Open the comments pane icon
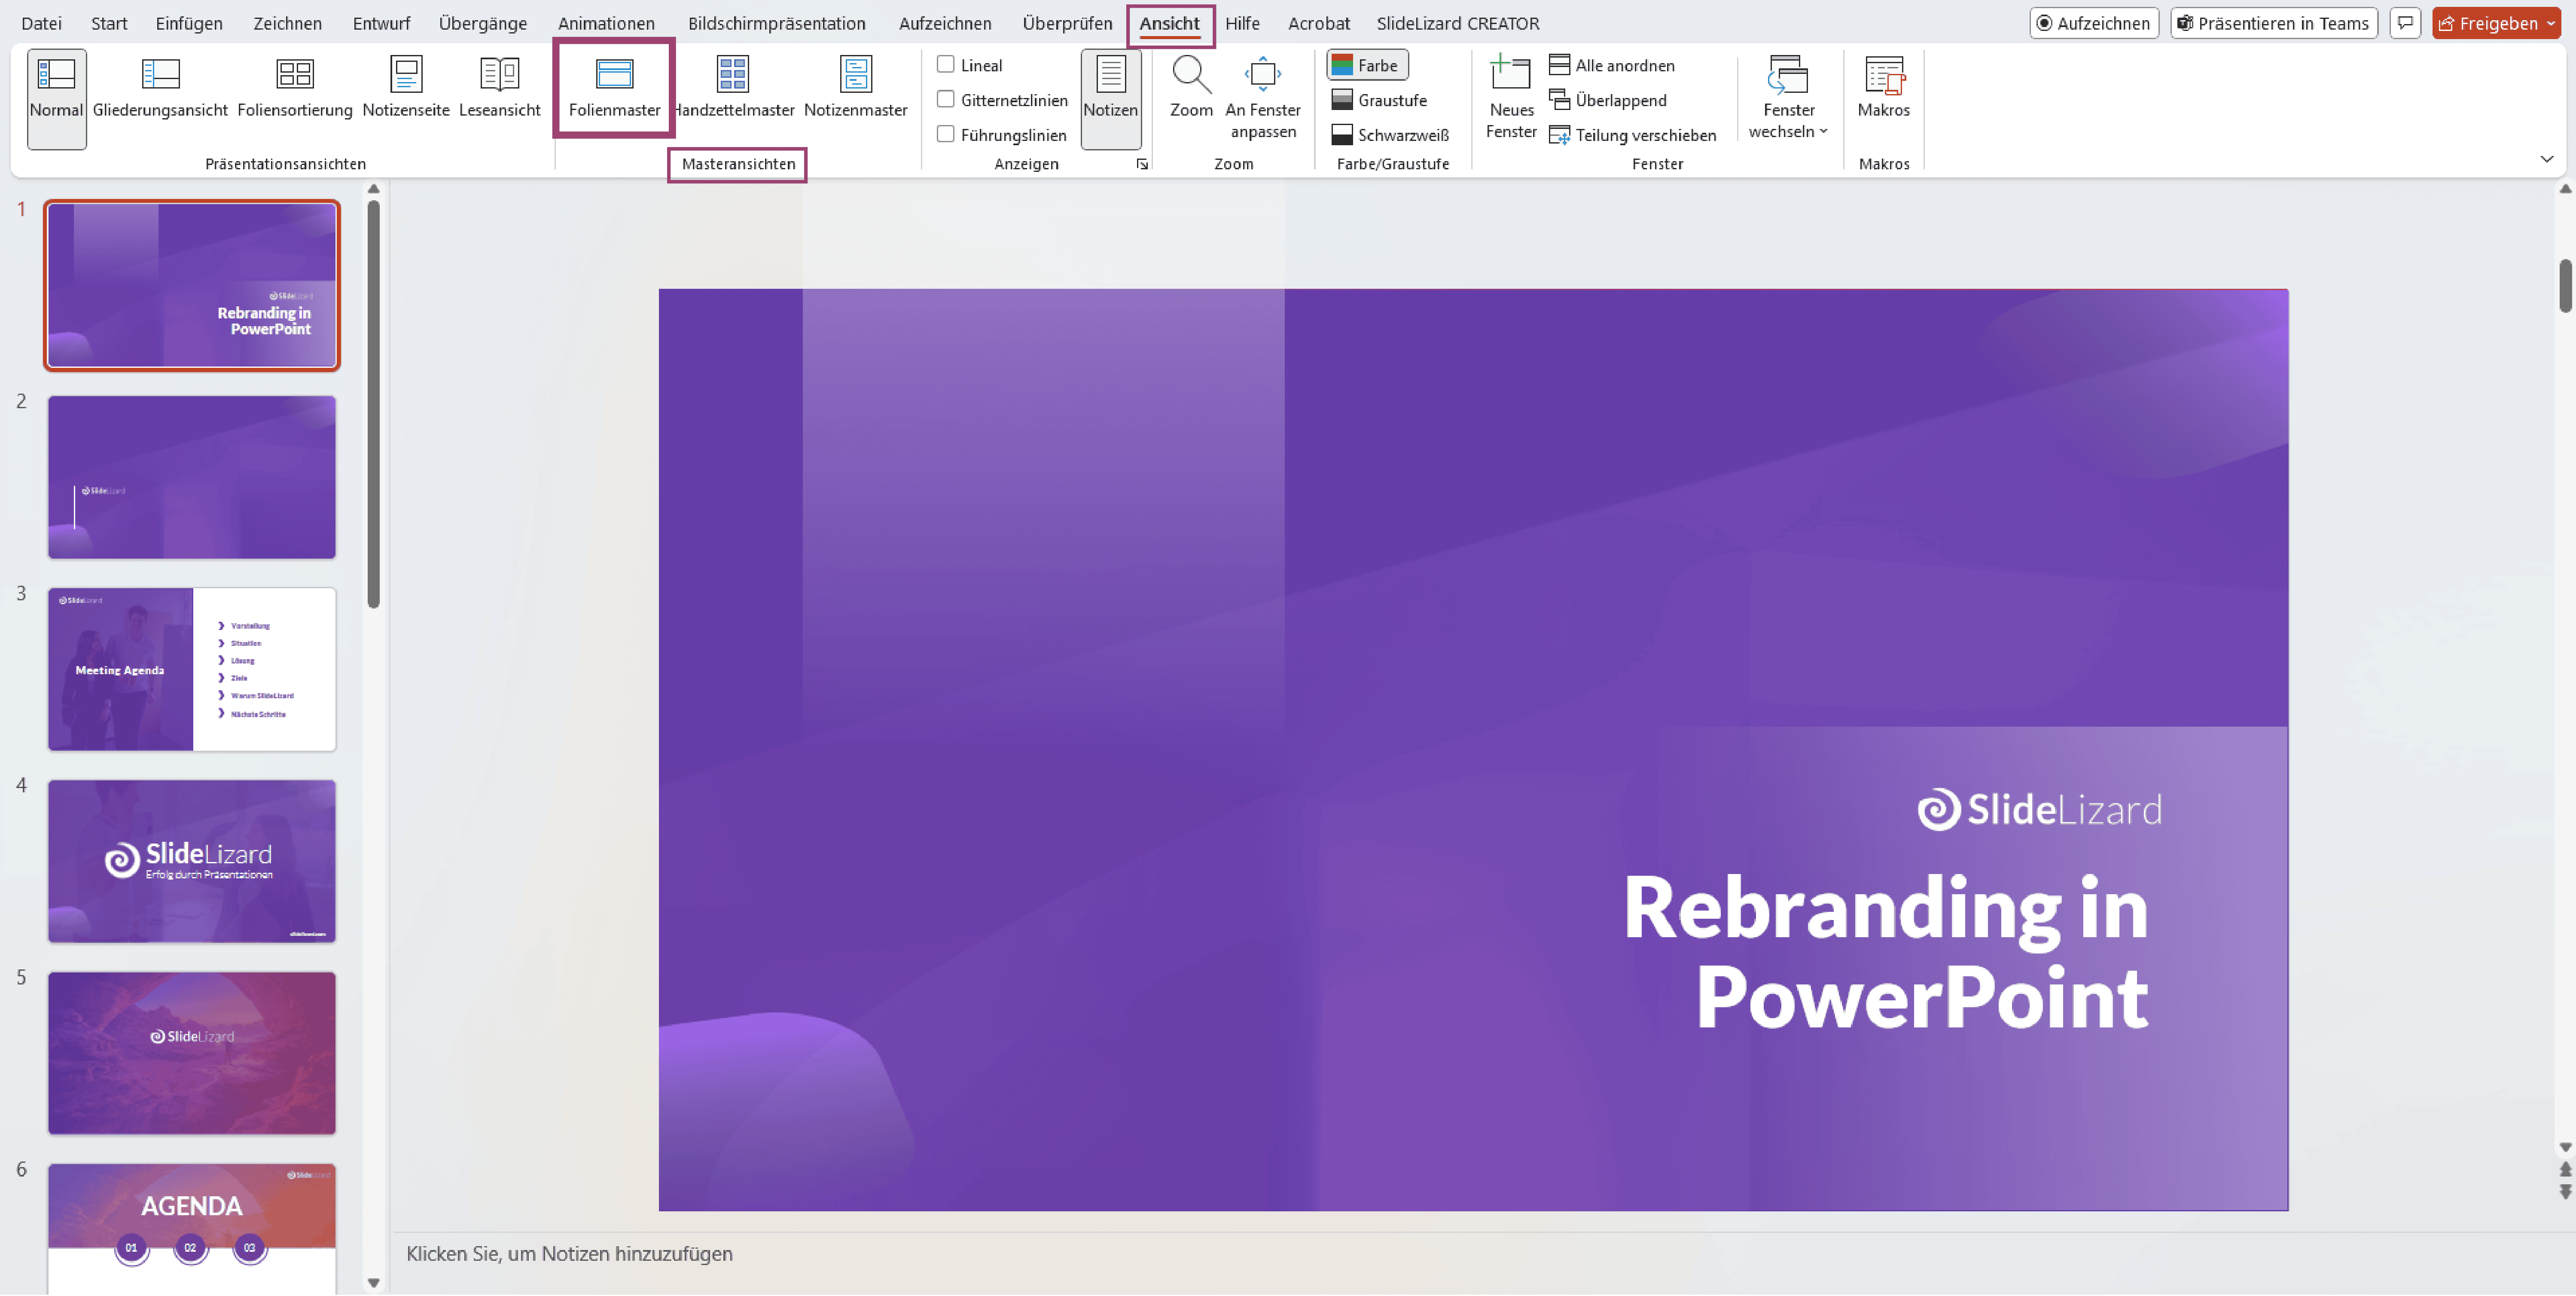This screenshot has width=2576, height=1296. pos(2405,23)
